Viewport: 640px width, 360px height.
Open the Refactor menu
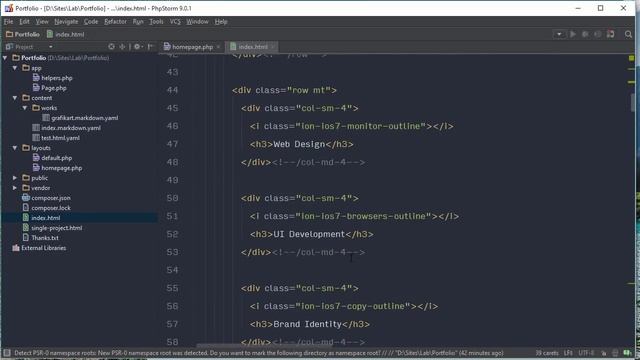116,22
